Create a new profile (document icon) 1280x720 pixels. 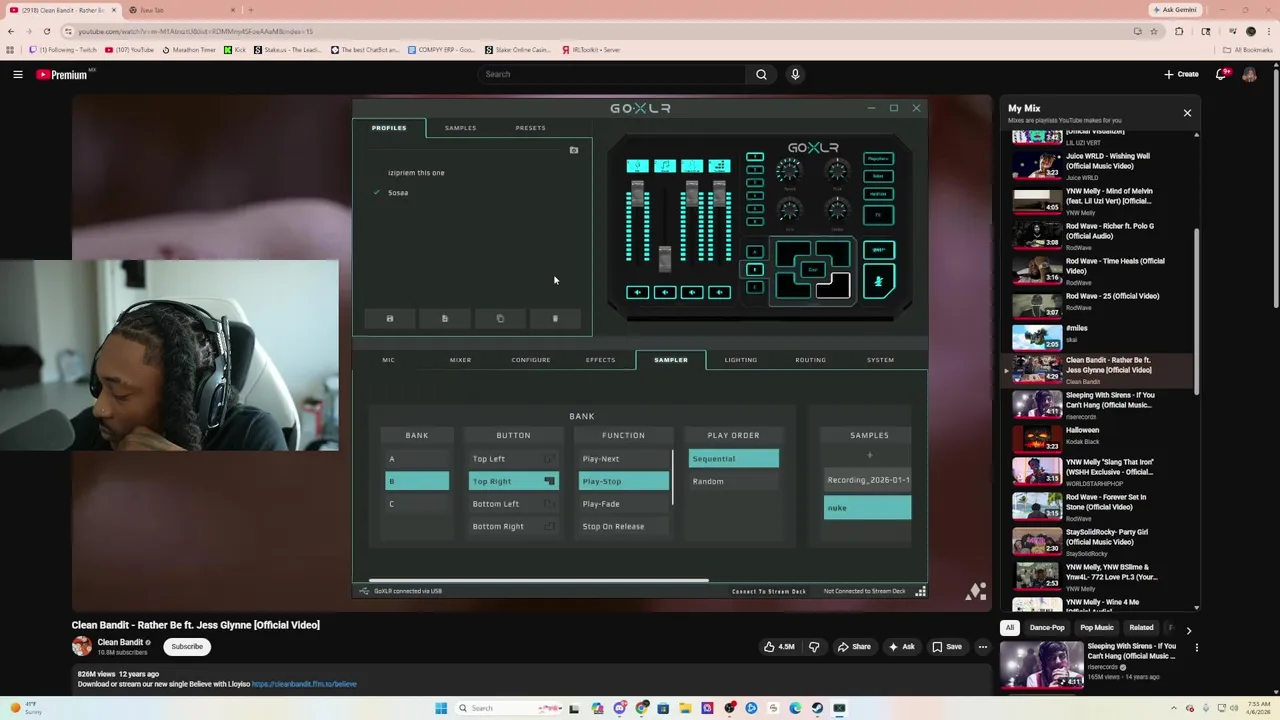pos(445,318)
